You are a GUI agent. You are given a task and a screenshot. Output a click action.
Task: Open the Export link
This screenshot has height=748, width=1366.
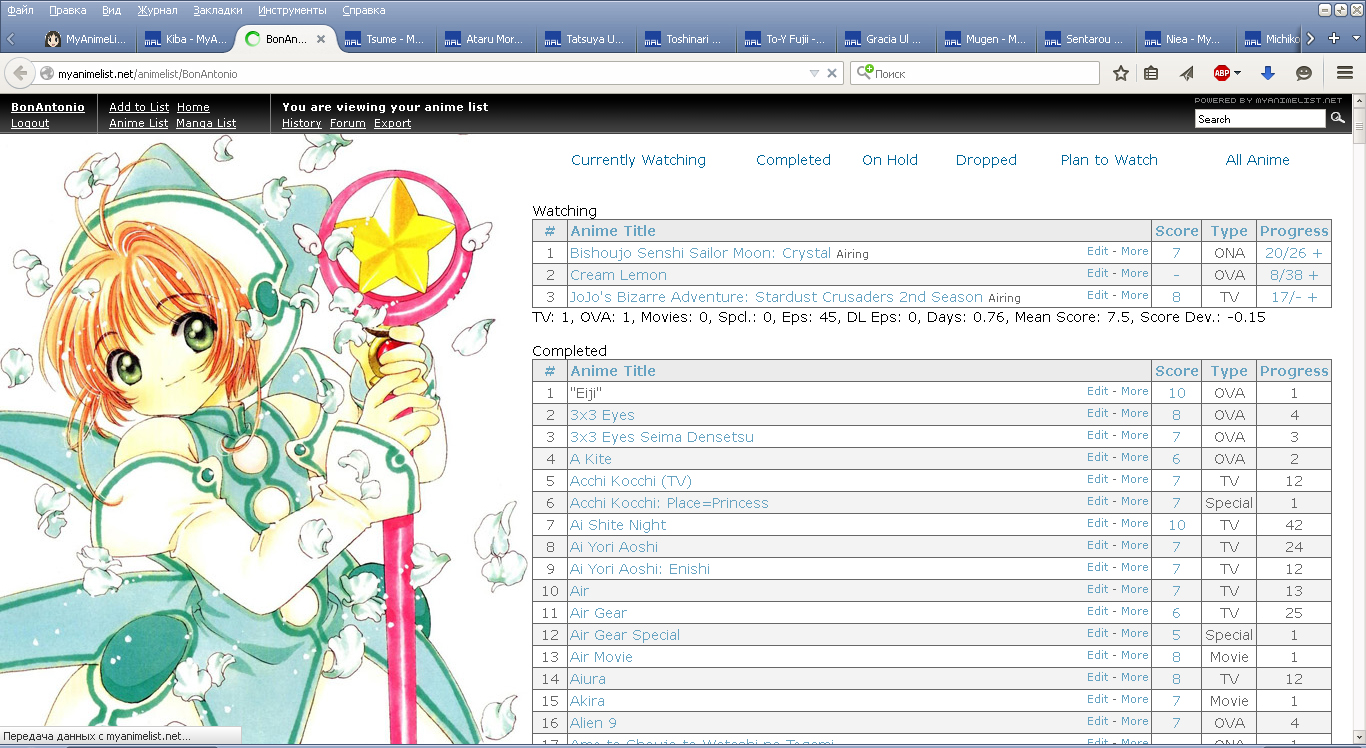tap(393, 123)
